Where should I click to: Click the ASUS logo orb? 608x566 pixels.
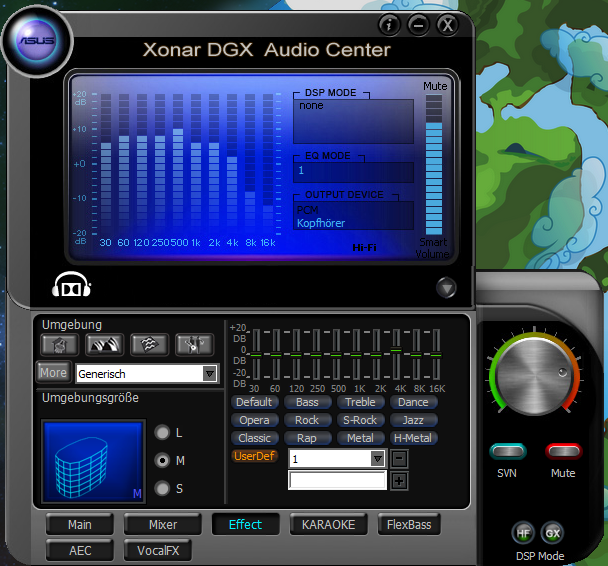point(37,41)
